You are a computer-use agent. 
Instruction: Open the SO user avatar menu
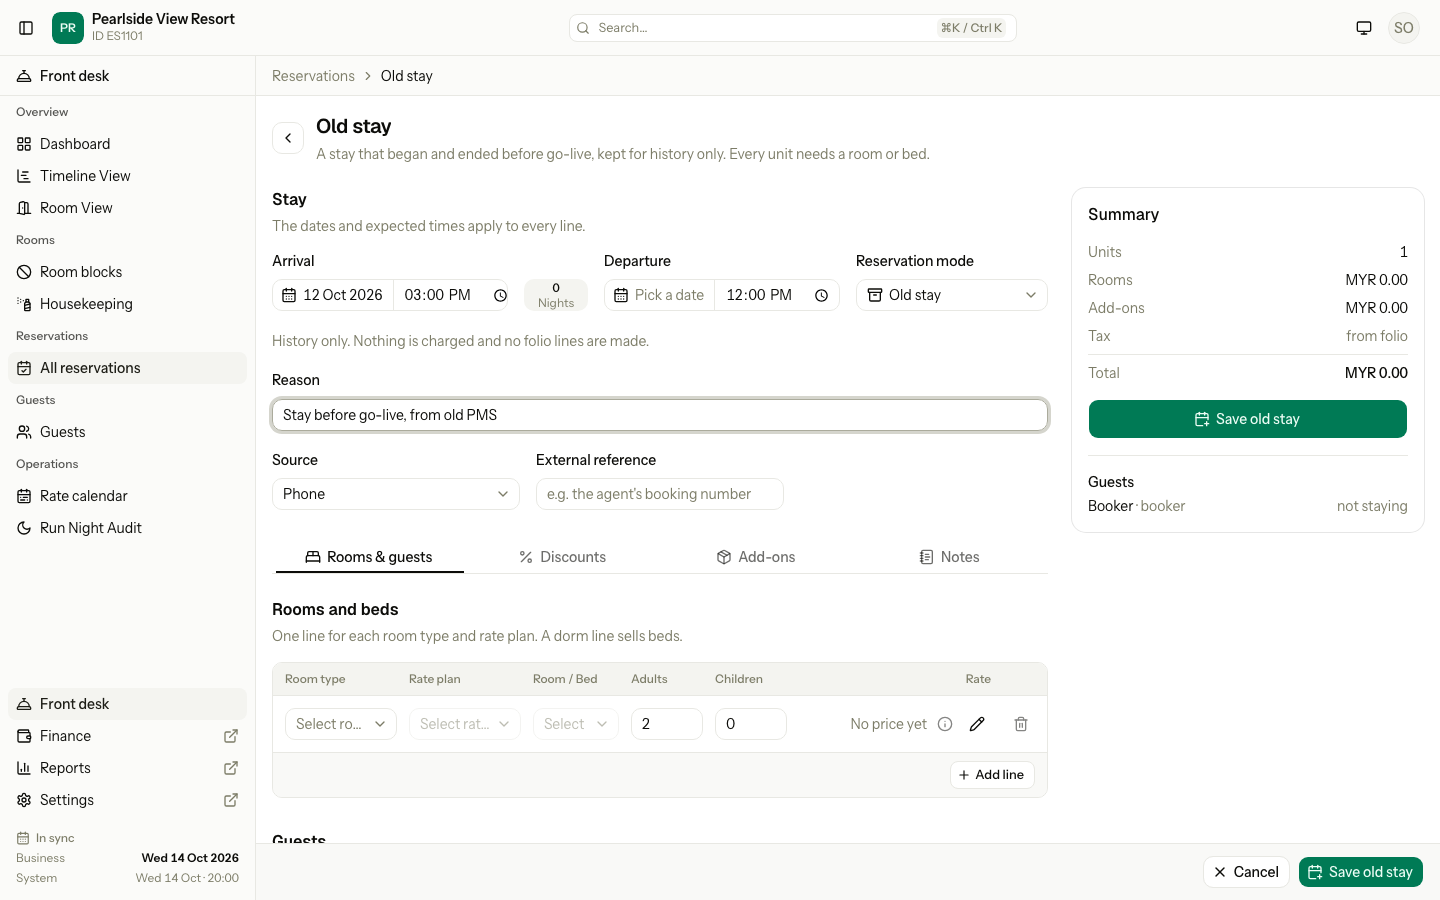tap(1404, 28)
